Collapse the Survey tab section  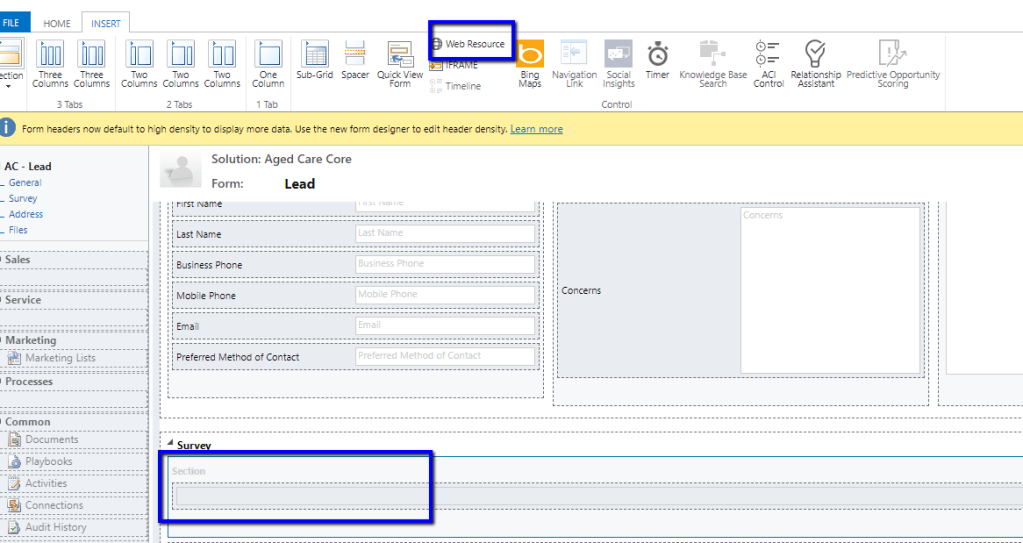click(169, 445)
